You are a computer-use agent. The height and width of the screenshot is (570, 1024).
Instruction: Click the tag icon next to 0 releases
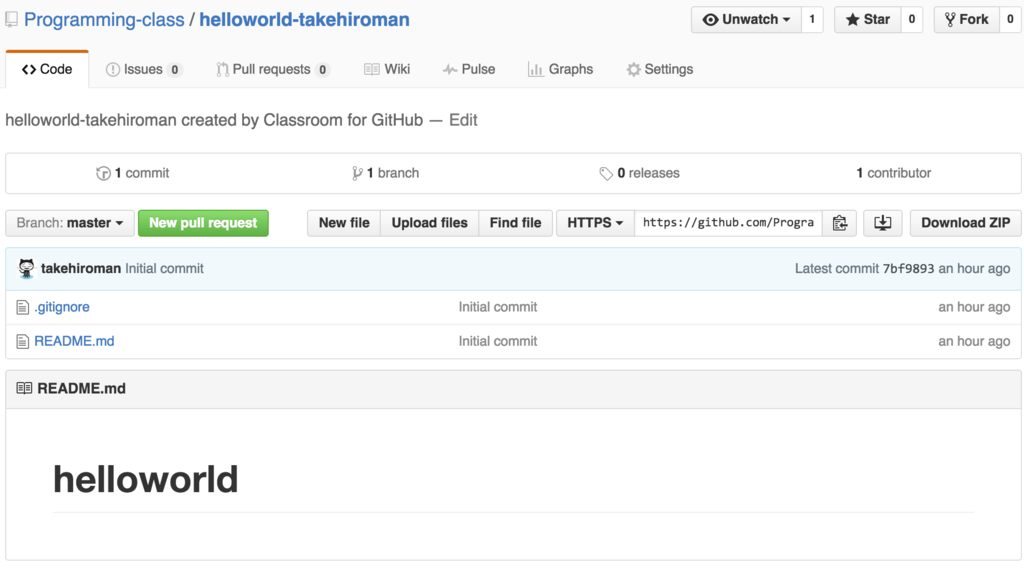pos(606,174)
